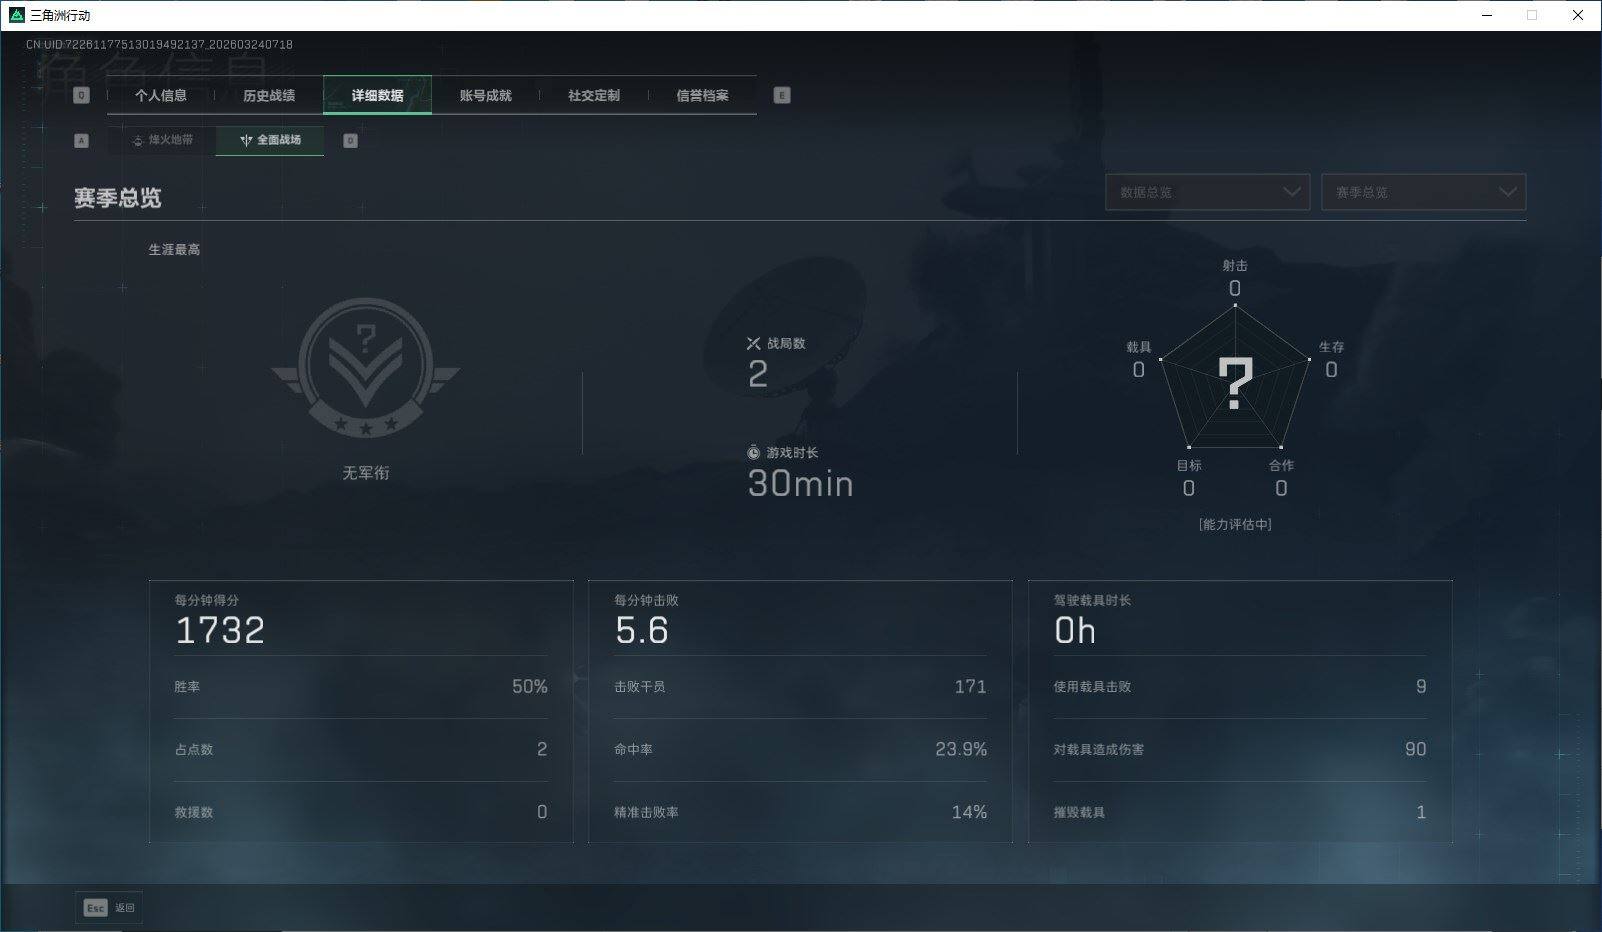Click the 占点数 row label

tap(194, 750)
